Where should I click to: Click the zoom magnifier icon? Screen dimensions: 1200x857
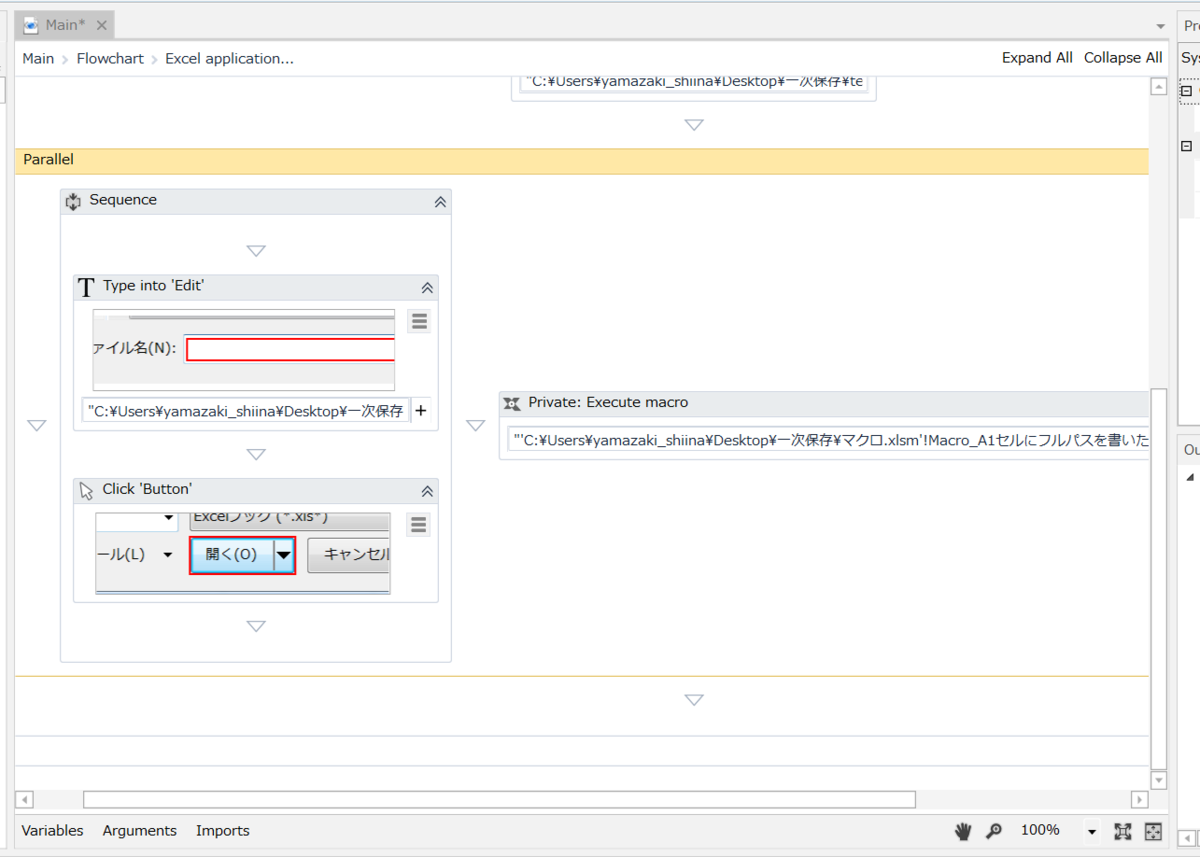(993, 831)
